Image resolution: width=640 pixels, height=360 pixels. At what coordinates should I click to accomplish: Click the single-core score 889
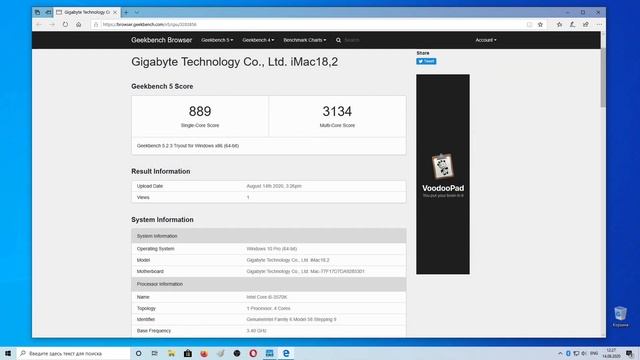point(200,111)
